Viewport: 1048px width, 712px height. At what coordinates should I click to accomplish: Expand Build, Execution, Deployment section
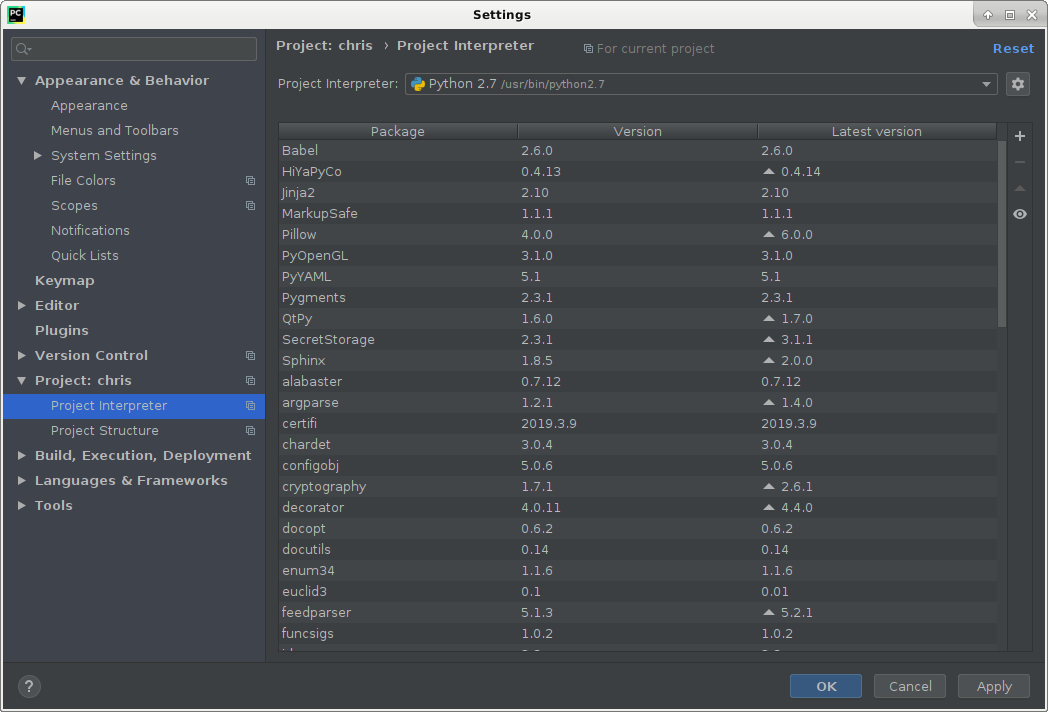click(x=21, y=455)
